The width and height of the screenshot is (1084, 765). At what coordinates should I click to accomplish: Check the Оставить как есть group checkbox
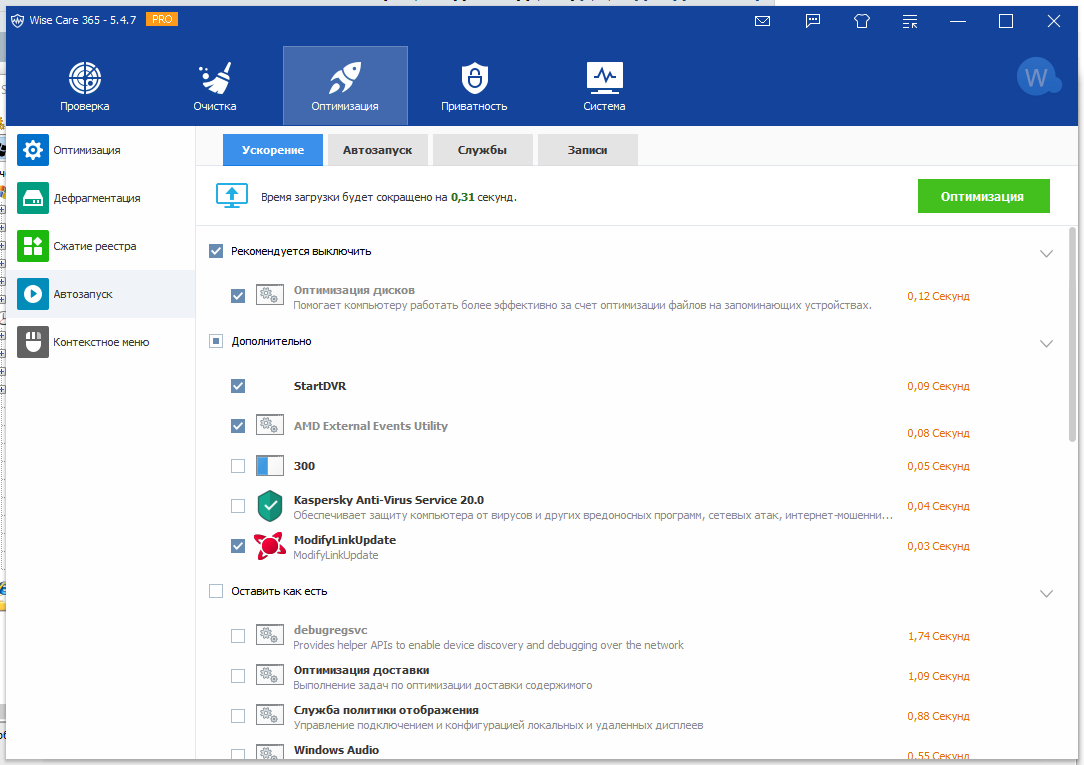click(216, 591)
